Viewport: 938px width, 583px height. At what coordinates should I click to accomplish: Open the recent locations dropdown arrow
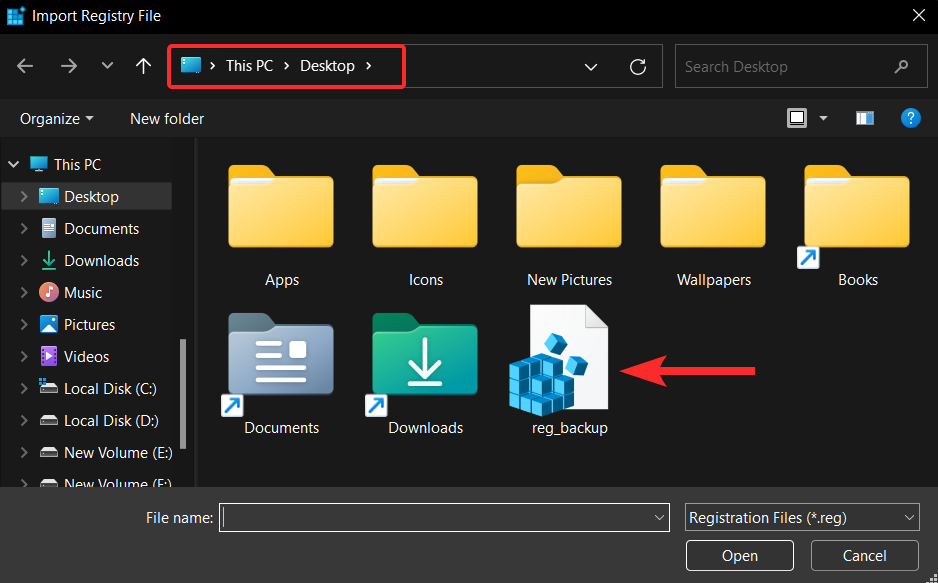(107, 66)
